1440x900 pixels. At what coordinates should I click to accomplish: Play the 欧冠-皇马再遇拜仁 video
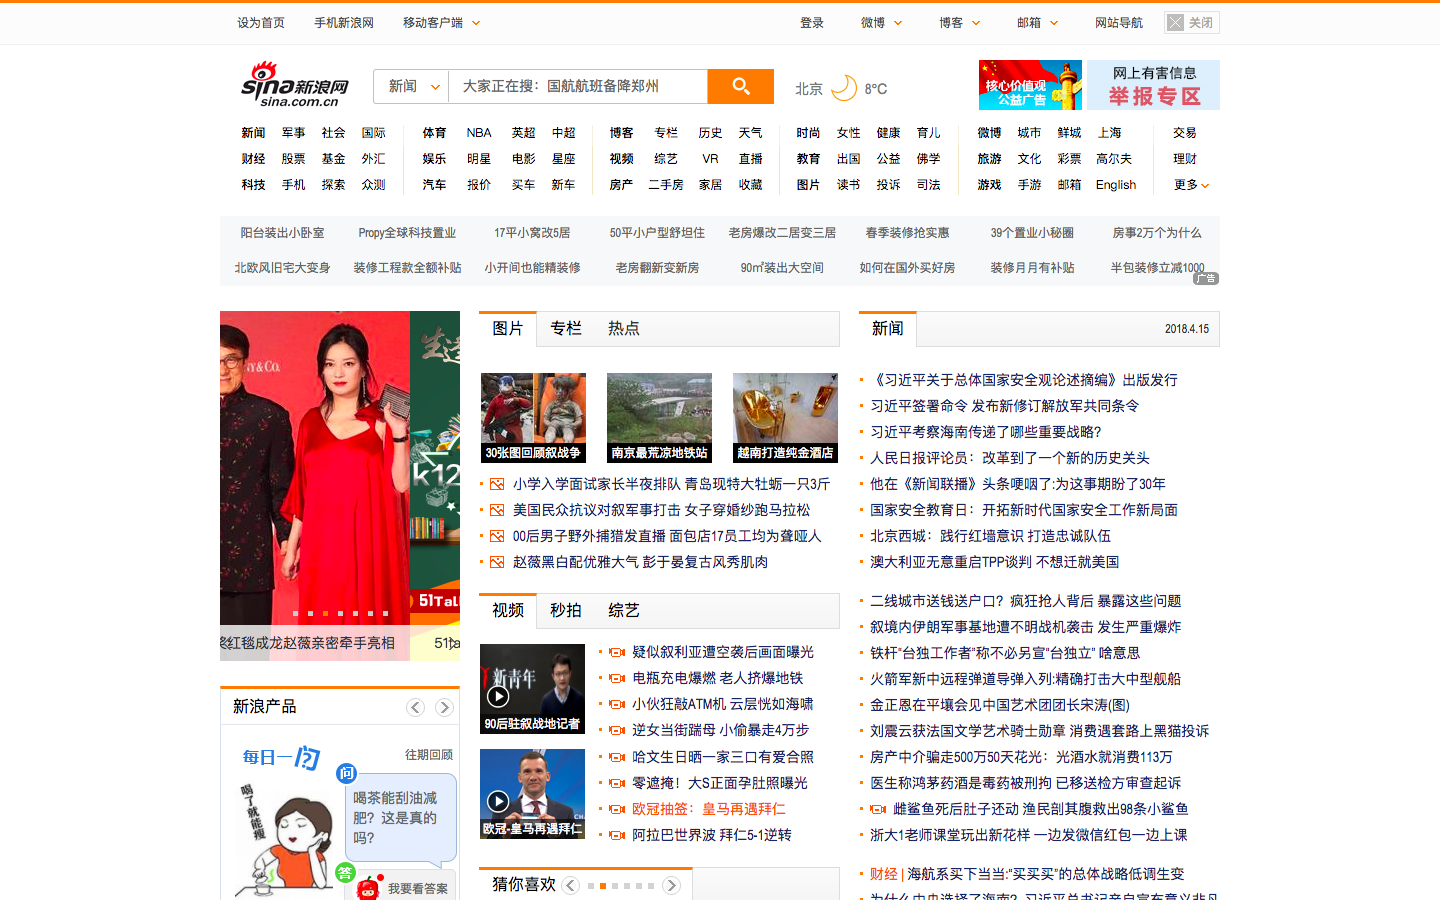pos(498,801)
